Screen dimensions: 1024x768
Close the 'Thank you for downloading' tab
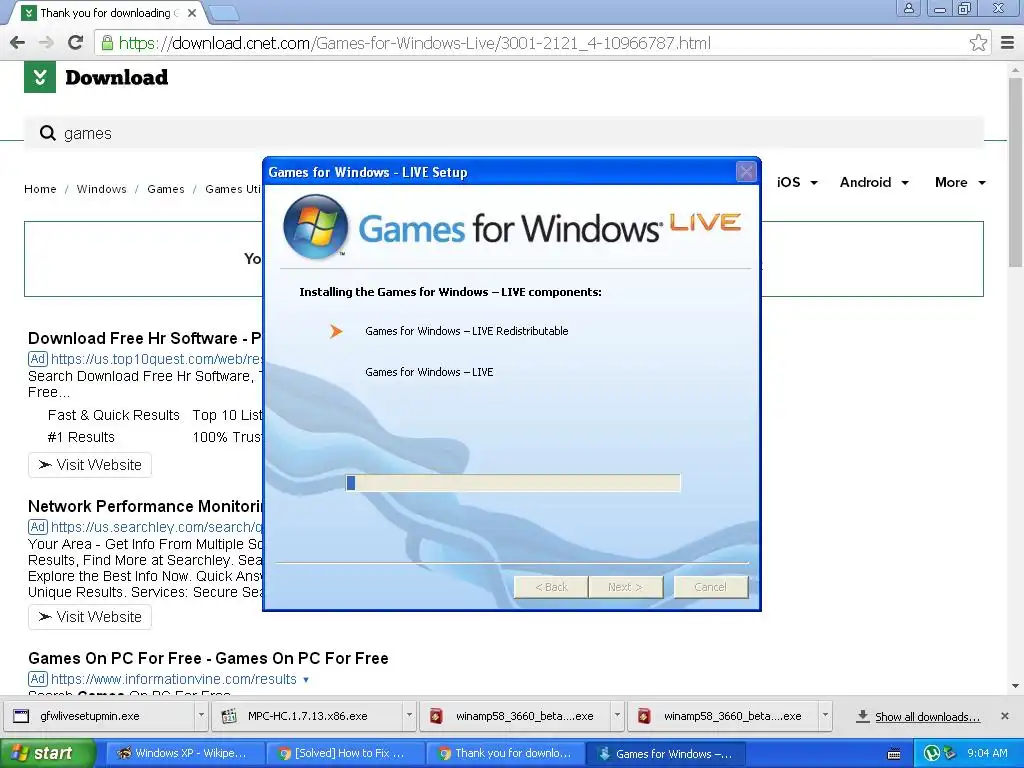[x=191, y=13]
